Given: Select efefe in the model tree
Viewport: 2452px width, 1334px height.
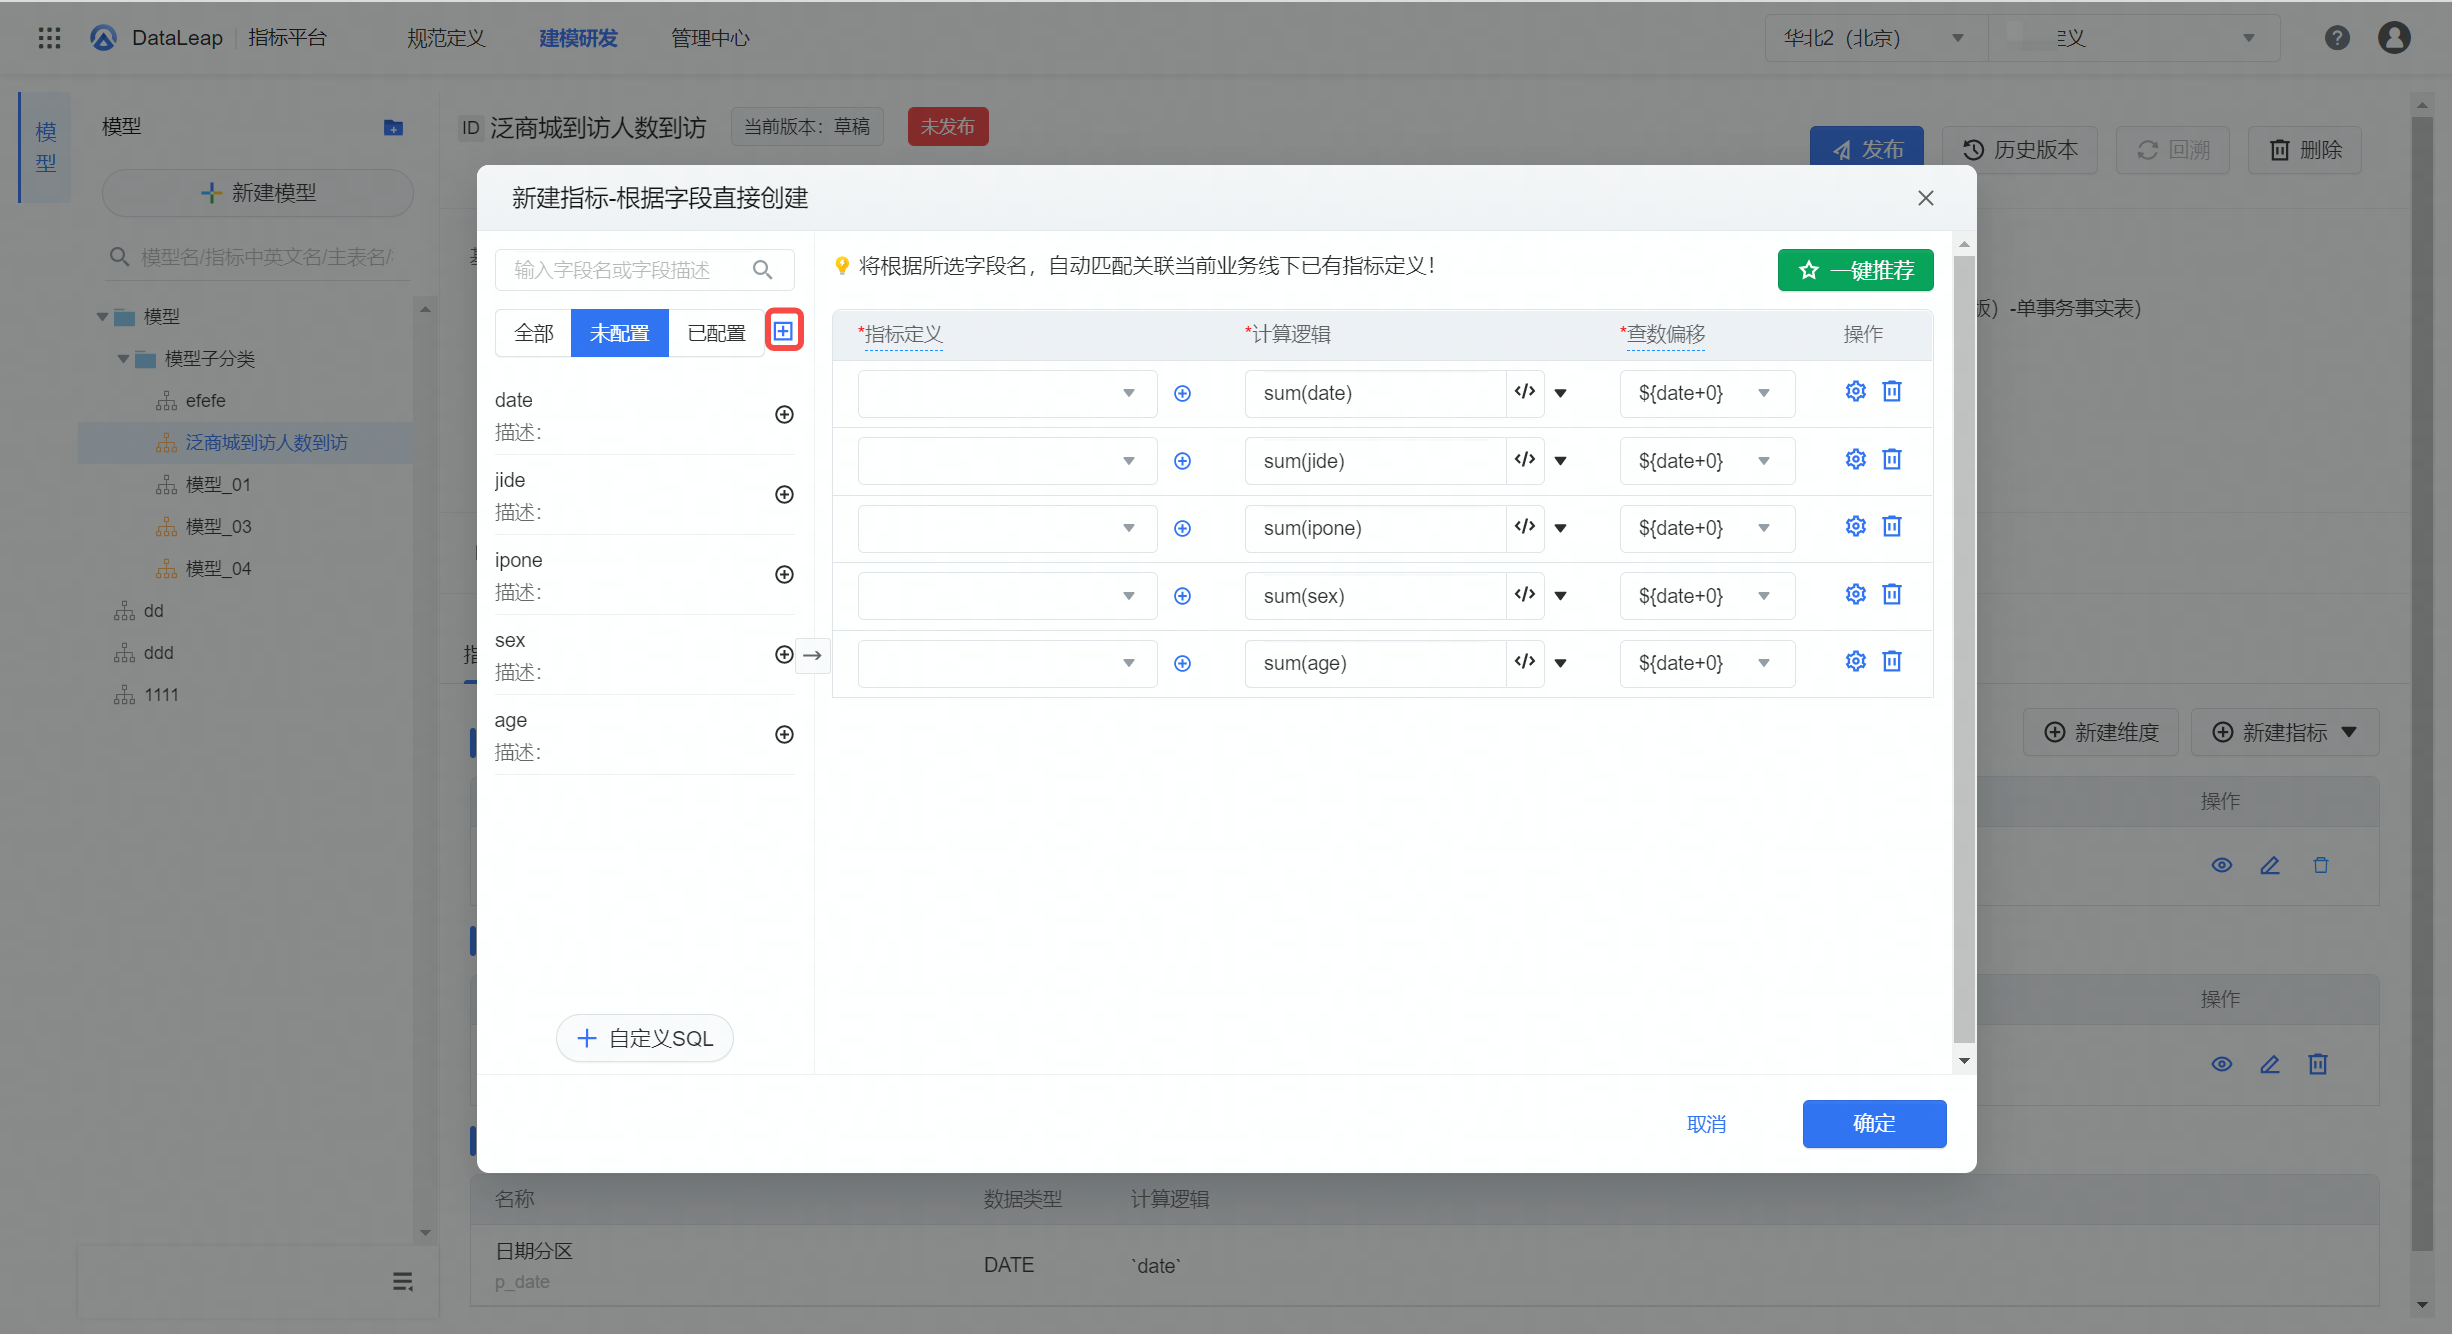Looking at the screenshot, I should coord(205,400).
